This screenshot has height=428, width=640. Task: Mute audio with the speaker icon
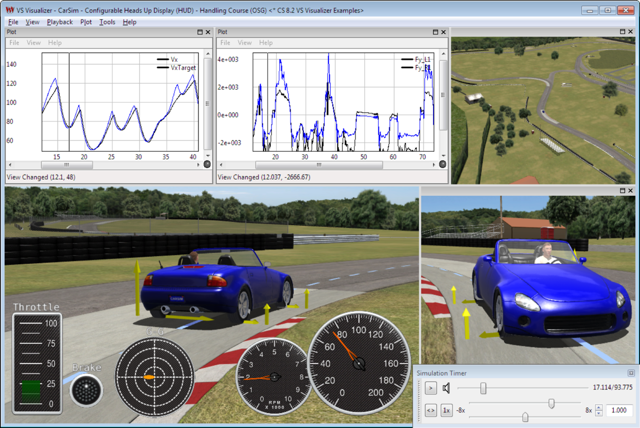447,388
